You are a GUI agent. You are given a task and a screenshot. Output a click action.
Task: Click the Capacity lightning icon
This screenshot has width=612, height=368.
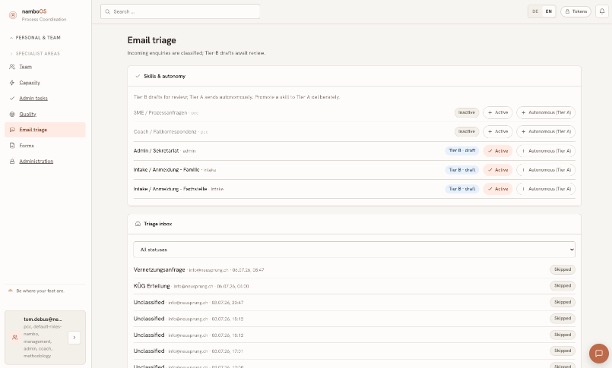12,83
